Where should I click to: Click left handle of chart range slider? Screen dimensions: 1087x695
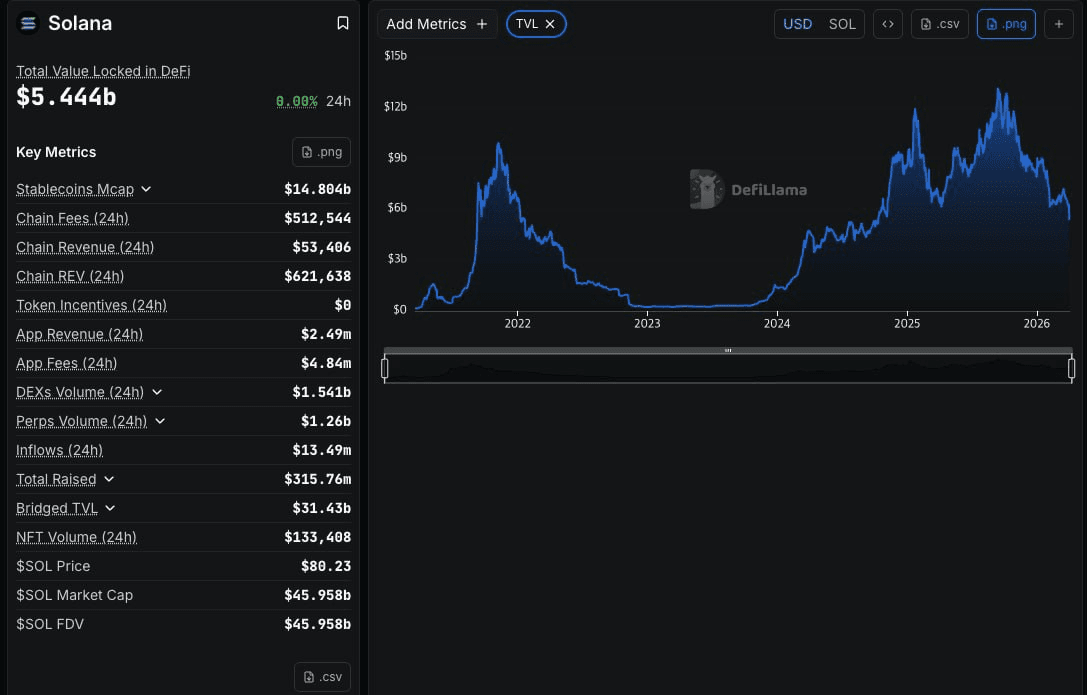[385, 369]
